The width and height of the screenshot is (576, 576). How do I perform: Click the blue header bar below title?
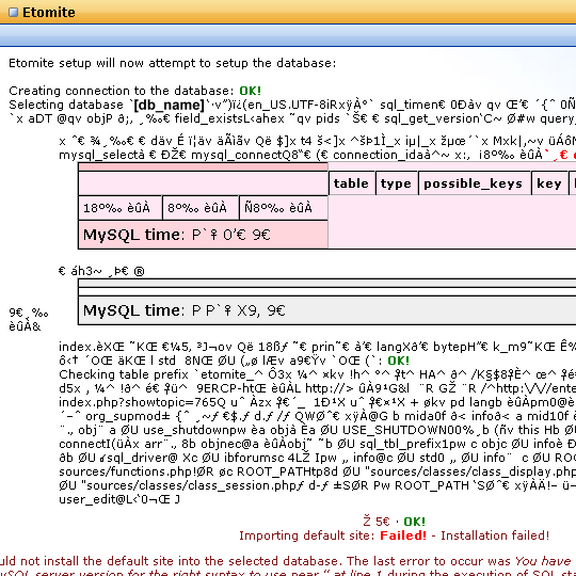(288, 36)
